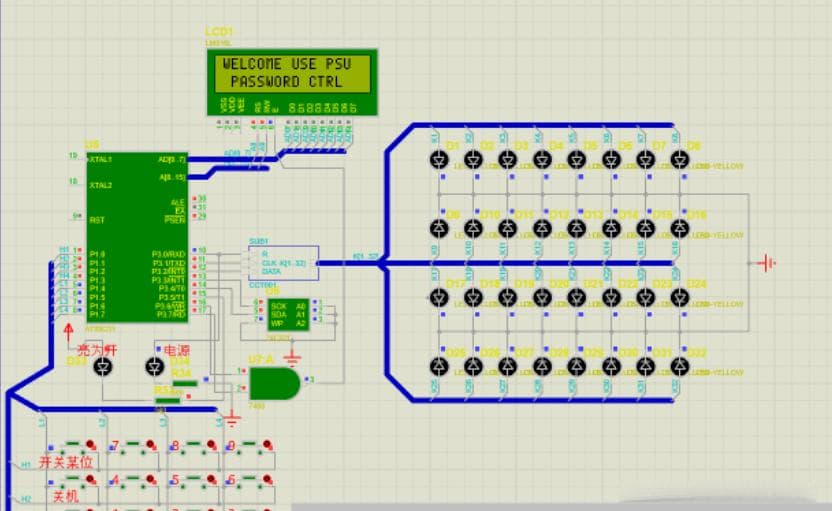
Task: Toggle the red latch dot of key 4
Action: (150, 480)
